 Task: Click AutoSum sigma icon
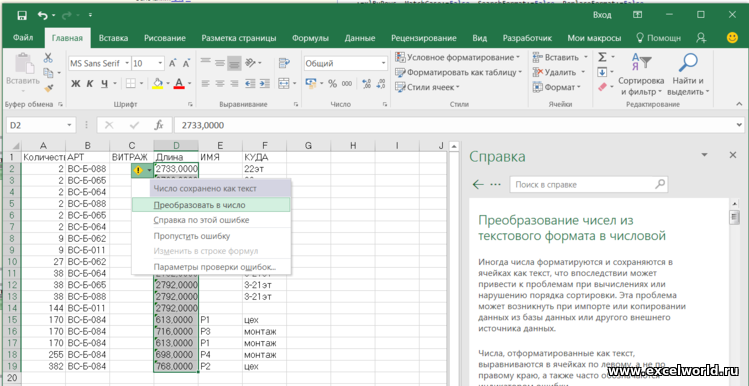click(x=602, y=57)
